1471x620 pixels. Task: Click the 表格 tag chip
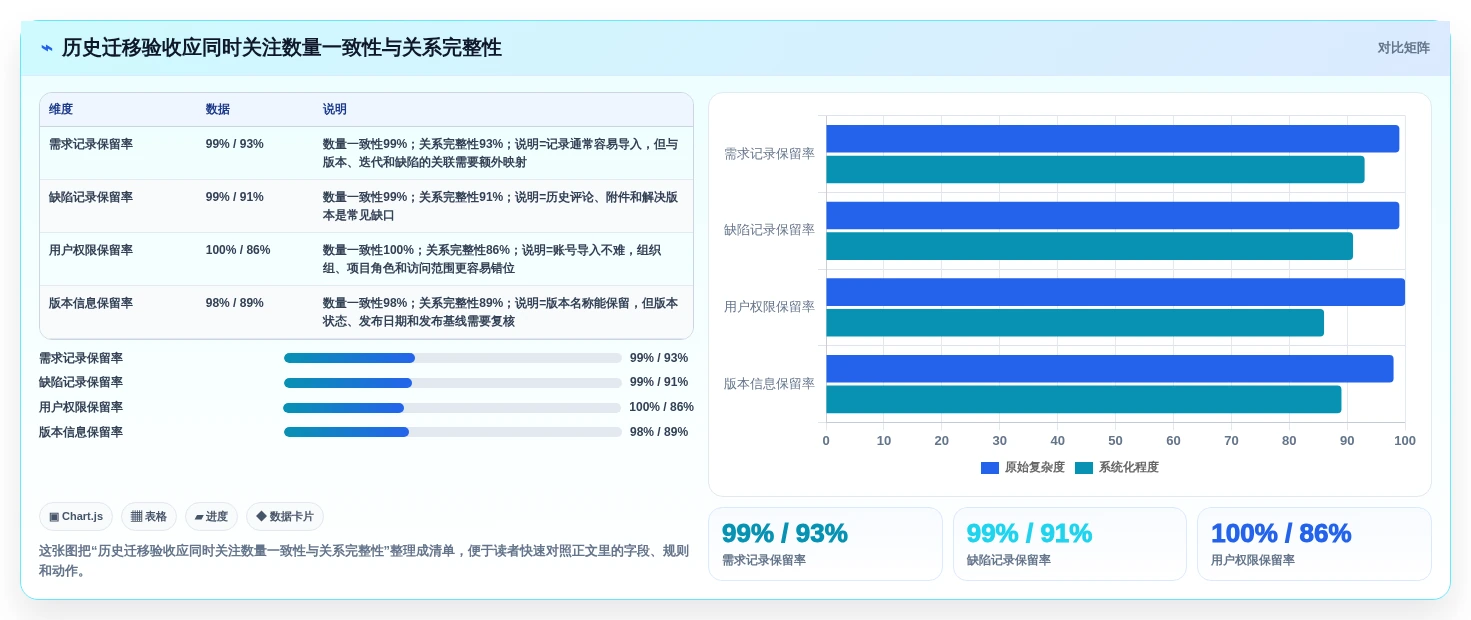click(149, 516)
